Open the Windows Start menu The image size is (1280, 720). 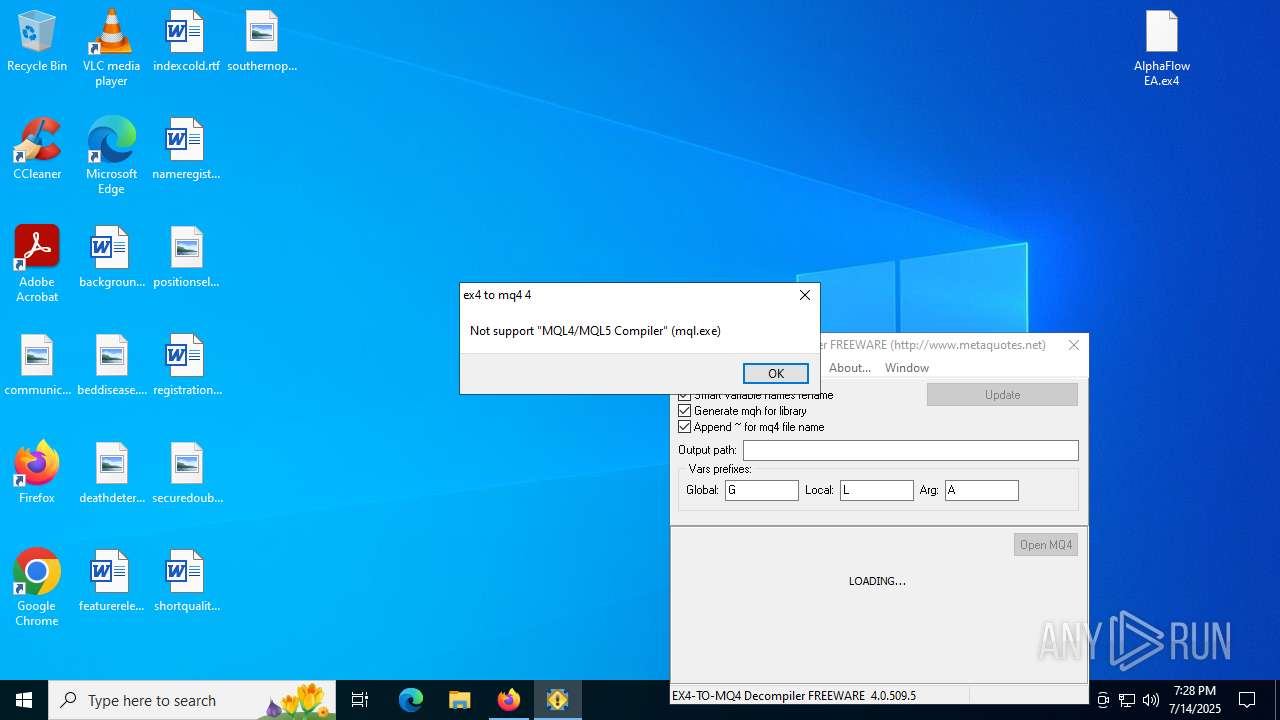24,700
